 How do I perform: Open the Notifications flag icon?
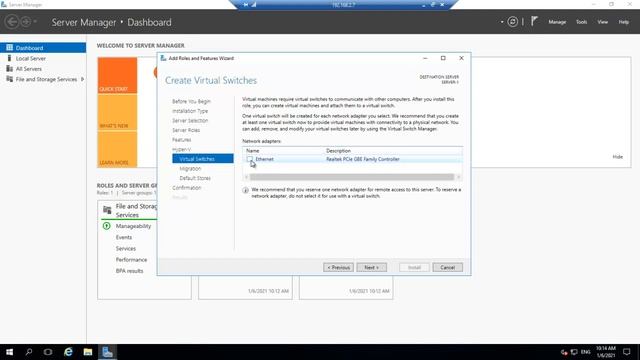point(534,21)
